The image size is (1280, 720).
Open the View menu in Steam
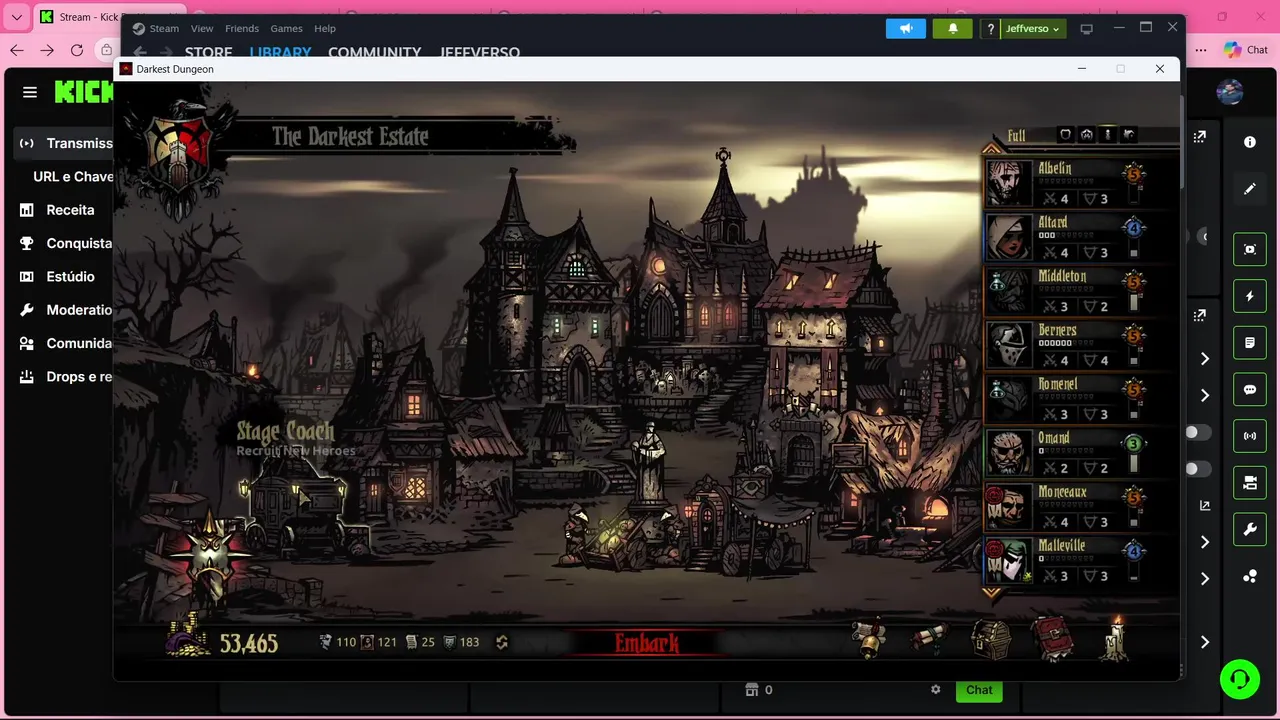point(202,28)
